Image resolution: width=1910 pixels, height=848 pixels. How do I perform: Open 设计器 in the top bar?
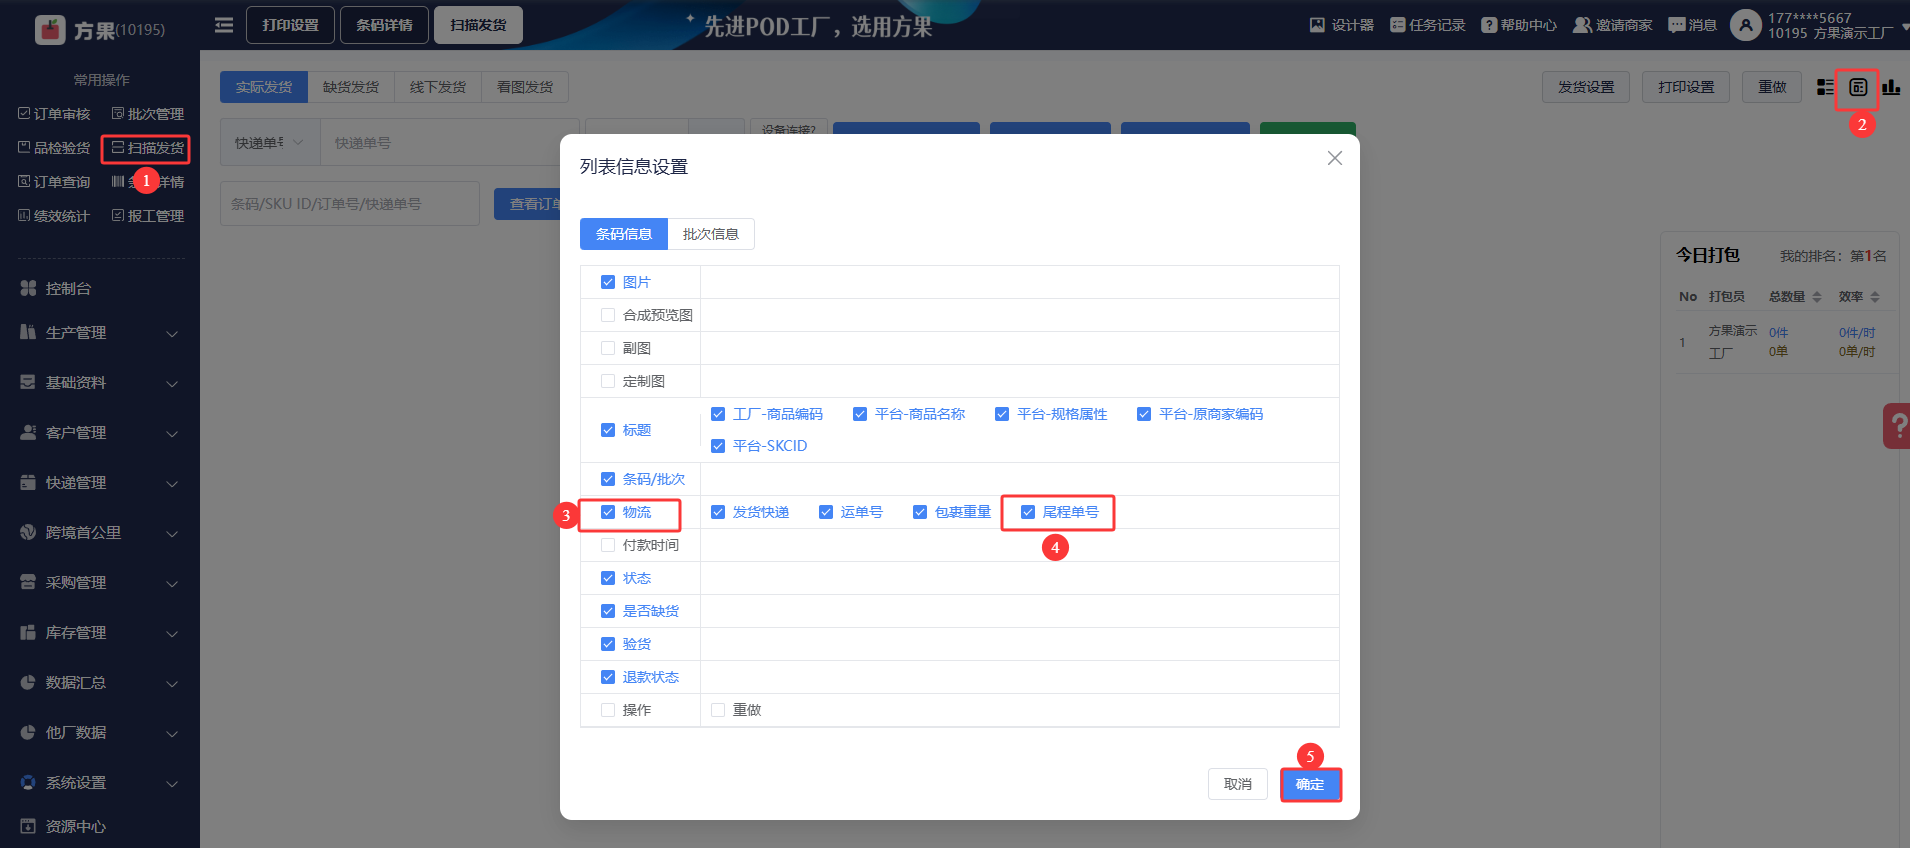pos(1342,25)
